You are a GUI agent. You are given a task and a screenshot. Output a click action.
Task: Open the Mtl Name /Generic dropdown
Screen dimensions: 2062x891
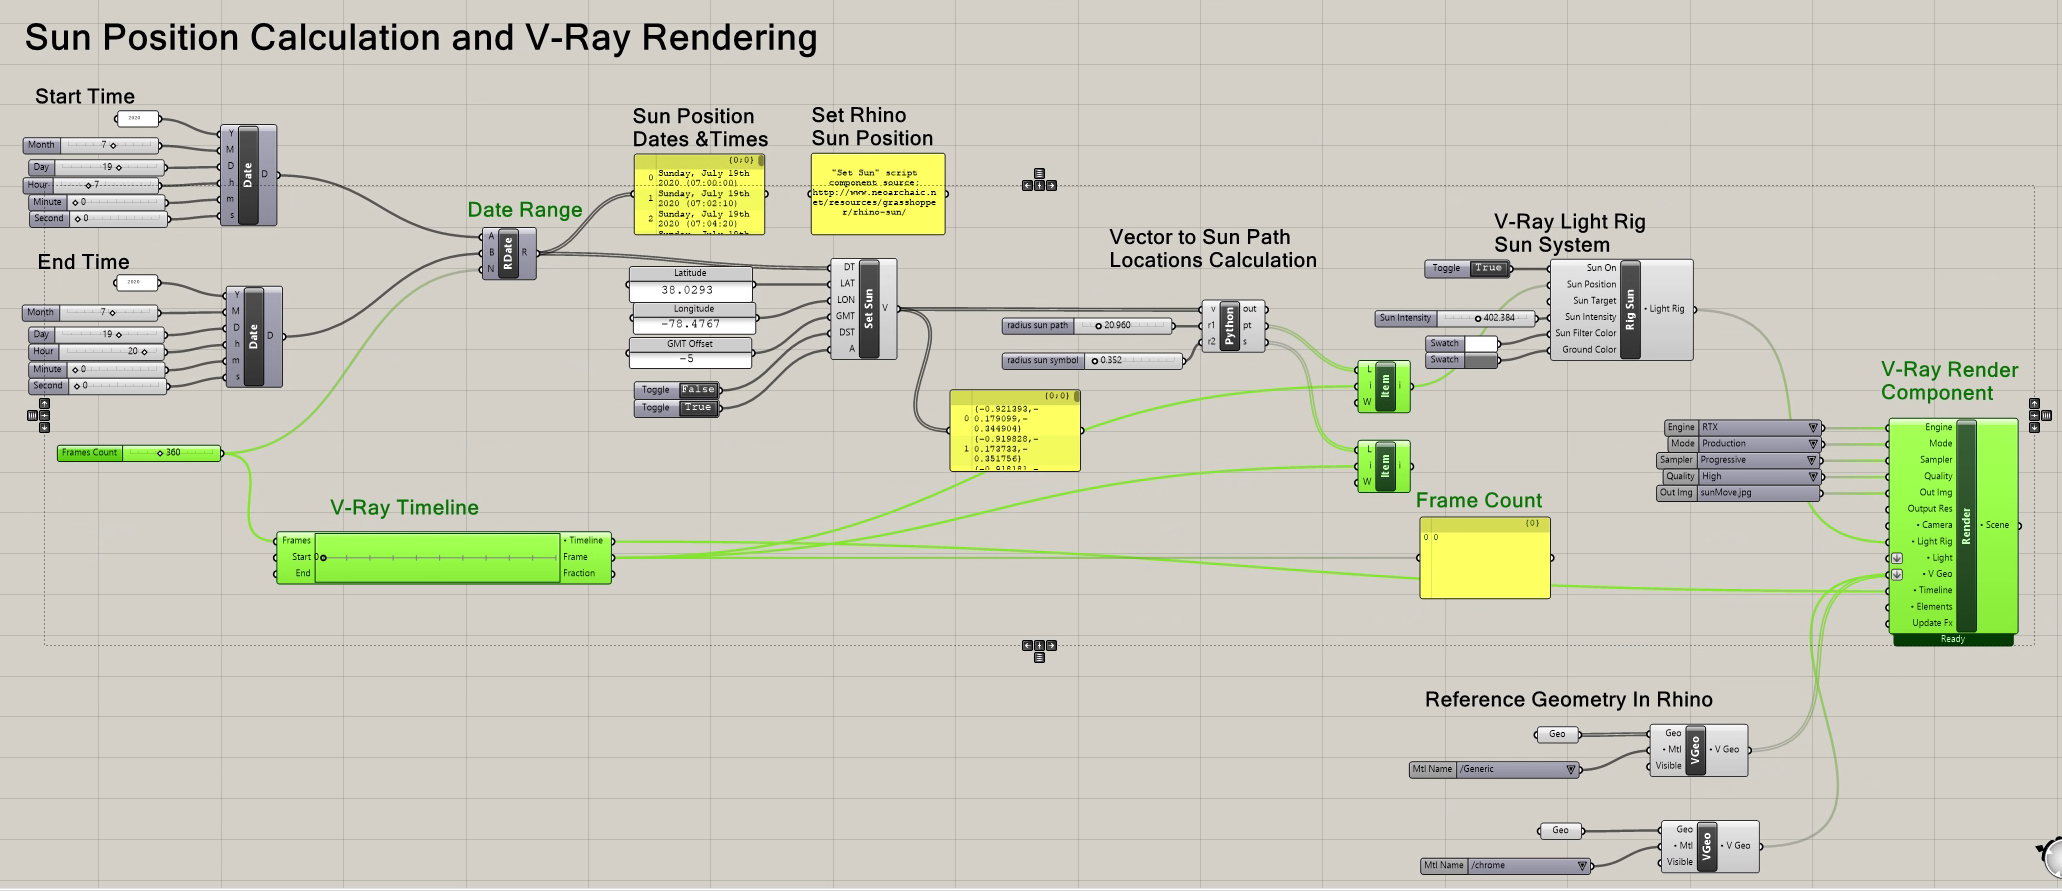pos(1517,769)
